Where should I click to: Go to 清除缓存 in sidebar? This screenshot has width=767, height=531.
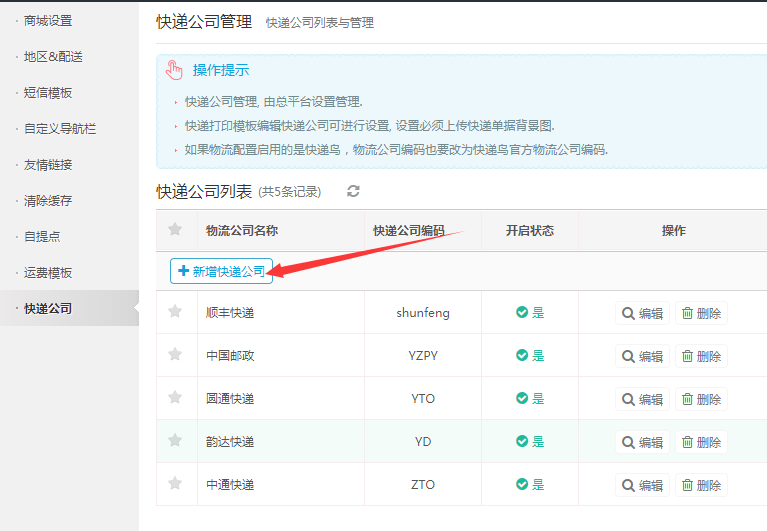coord(48,201)
